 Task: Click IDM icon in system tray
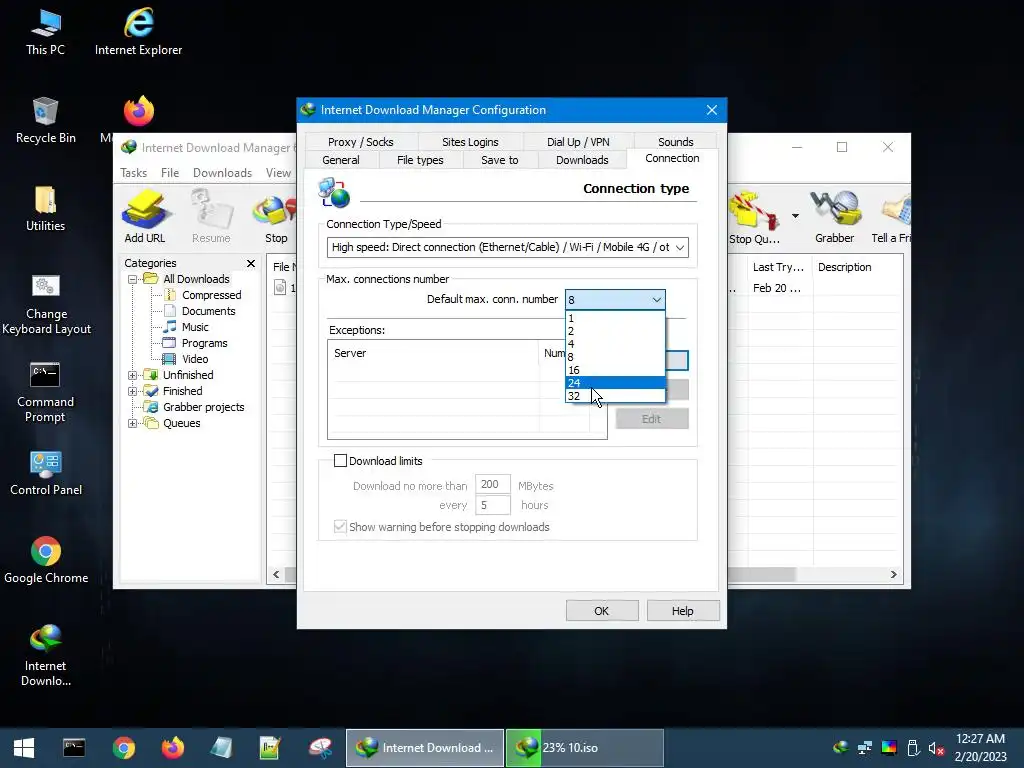click(840, 748)
